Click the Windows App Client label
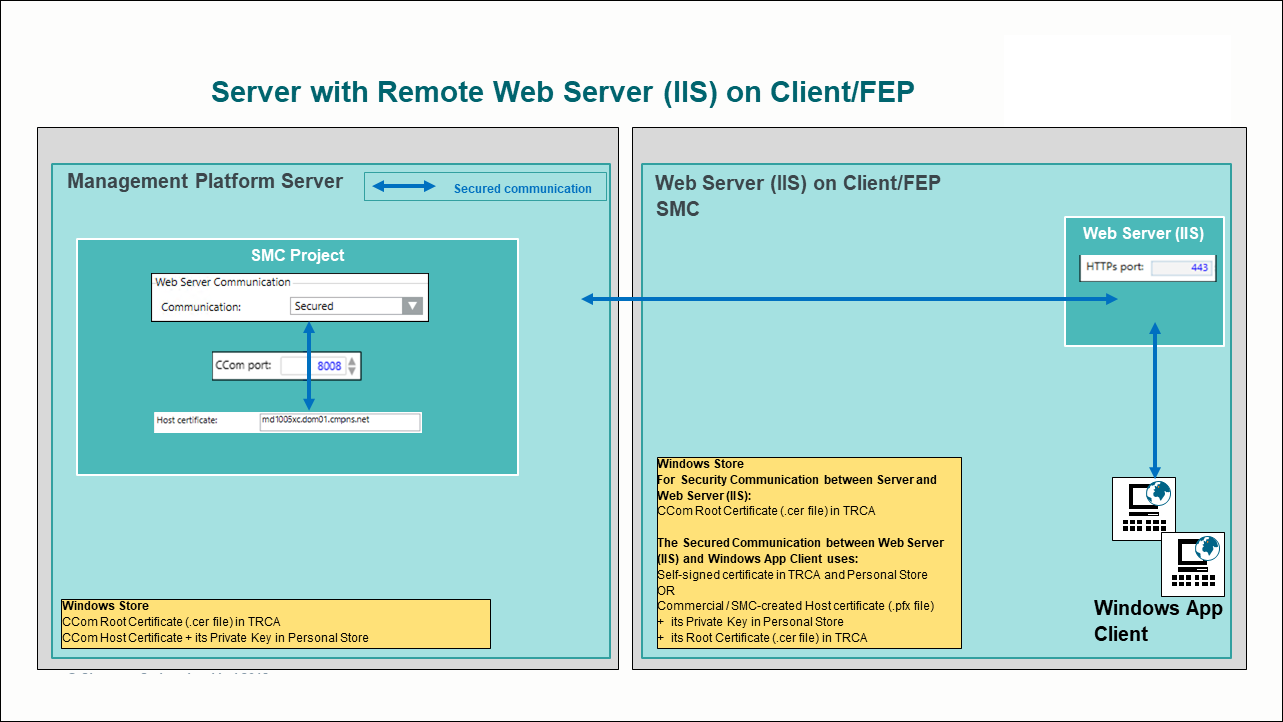The width and height of the screenshot is (1283, 722). point(1157,621)
